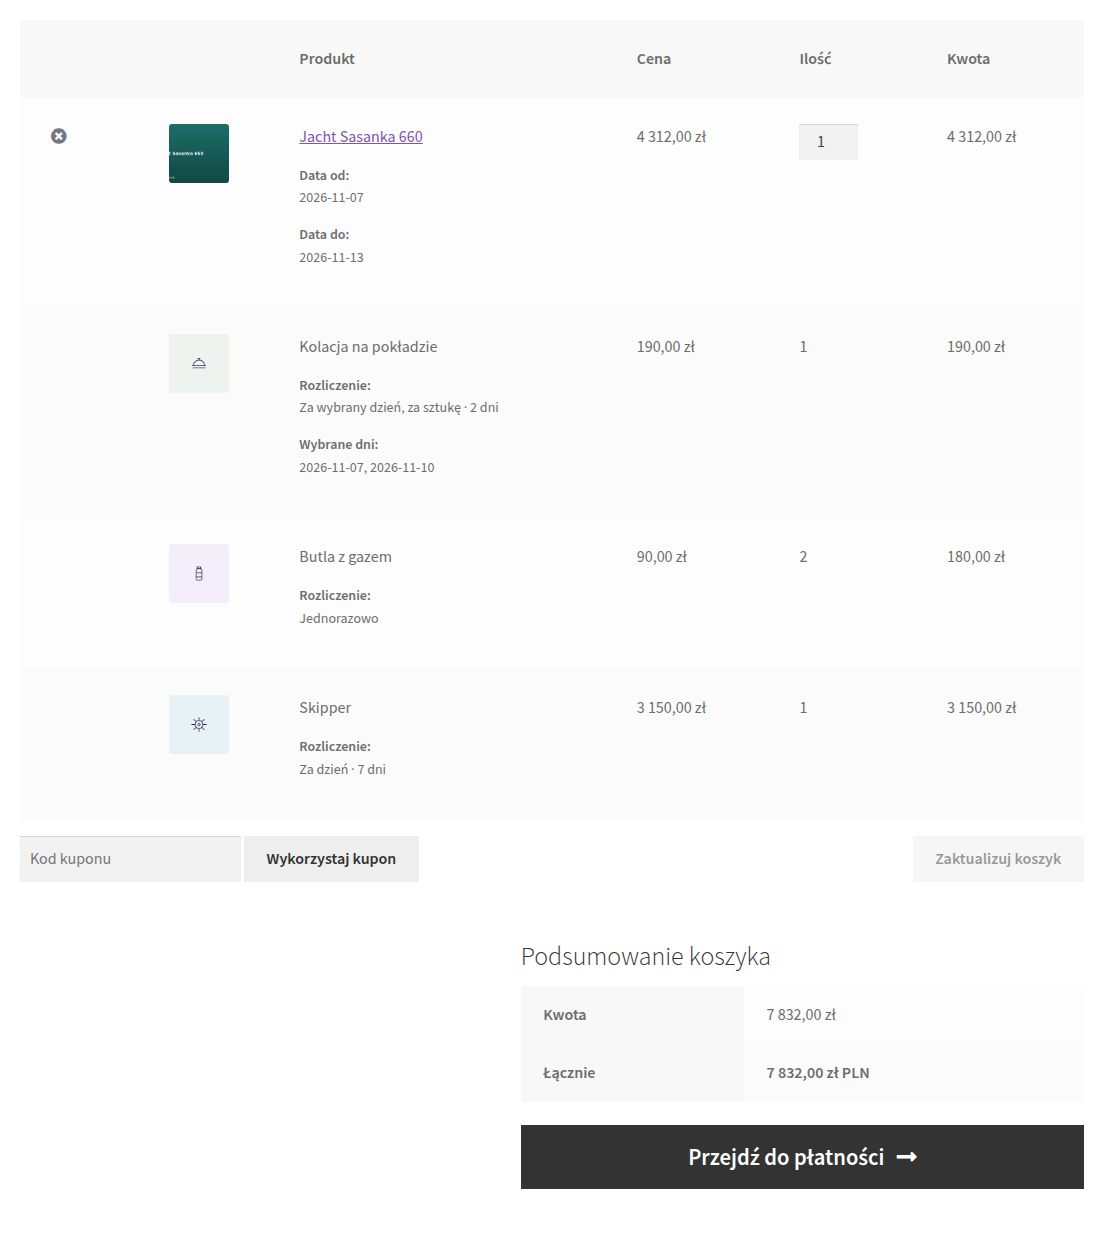Click the Produkt column header
This screenshot has width=1103, height=1257.
coord(327,59)
